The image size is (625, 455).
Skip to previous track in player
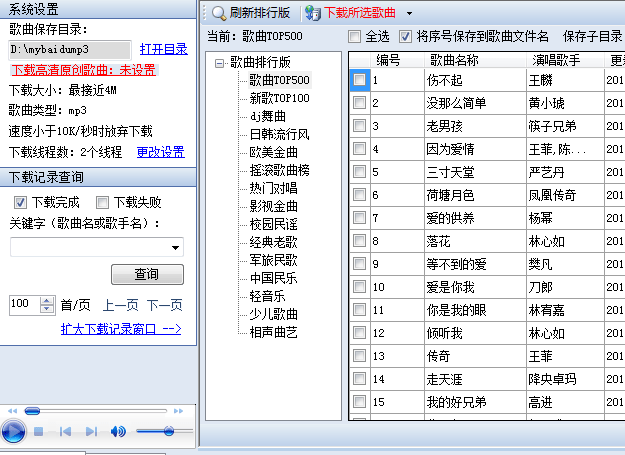[x=65, y=431]
